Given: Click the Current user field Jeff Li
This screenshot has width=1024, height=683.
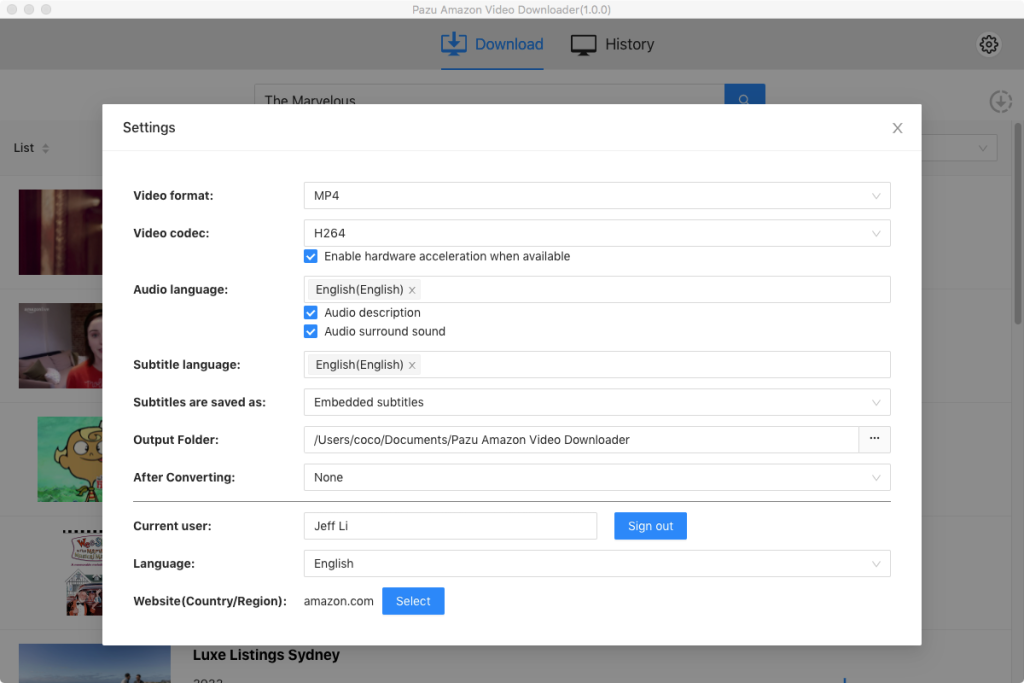Looking at the screenshot, I should (451, 526).
